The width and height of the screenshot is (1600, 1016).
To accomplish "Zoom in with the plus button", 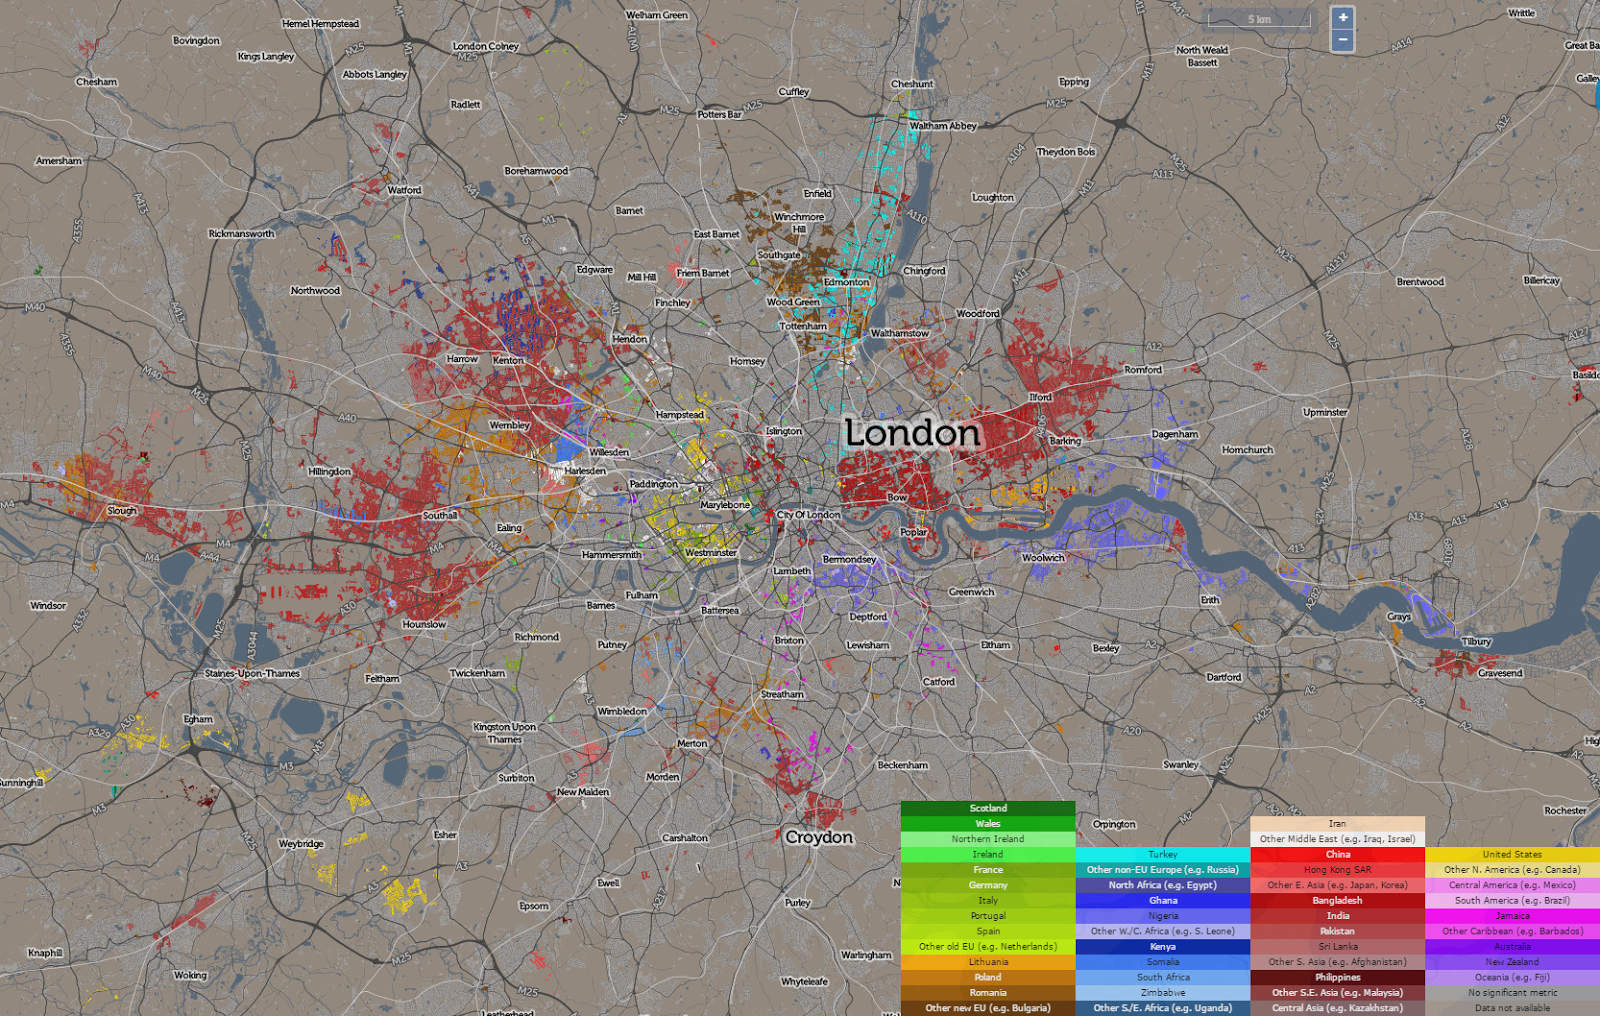I will tap(1343, 17).
